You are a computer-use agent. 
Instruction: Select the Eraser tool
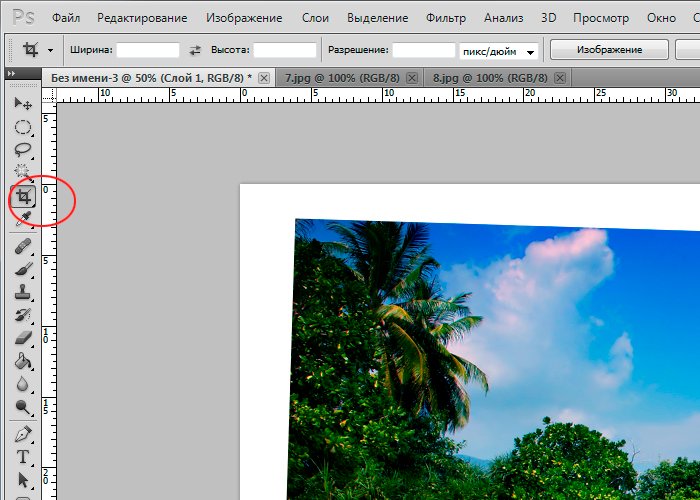(x=22, y=339)
